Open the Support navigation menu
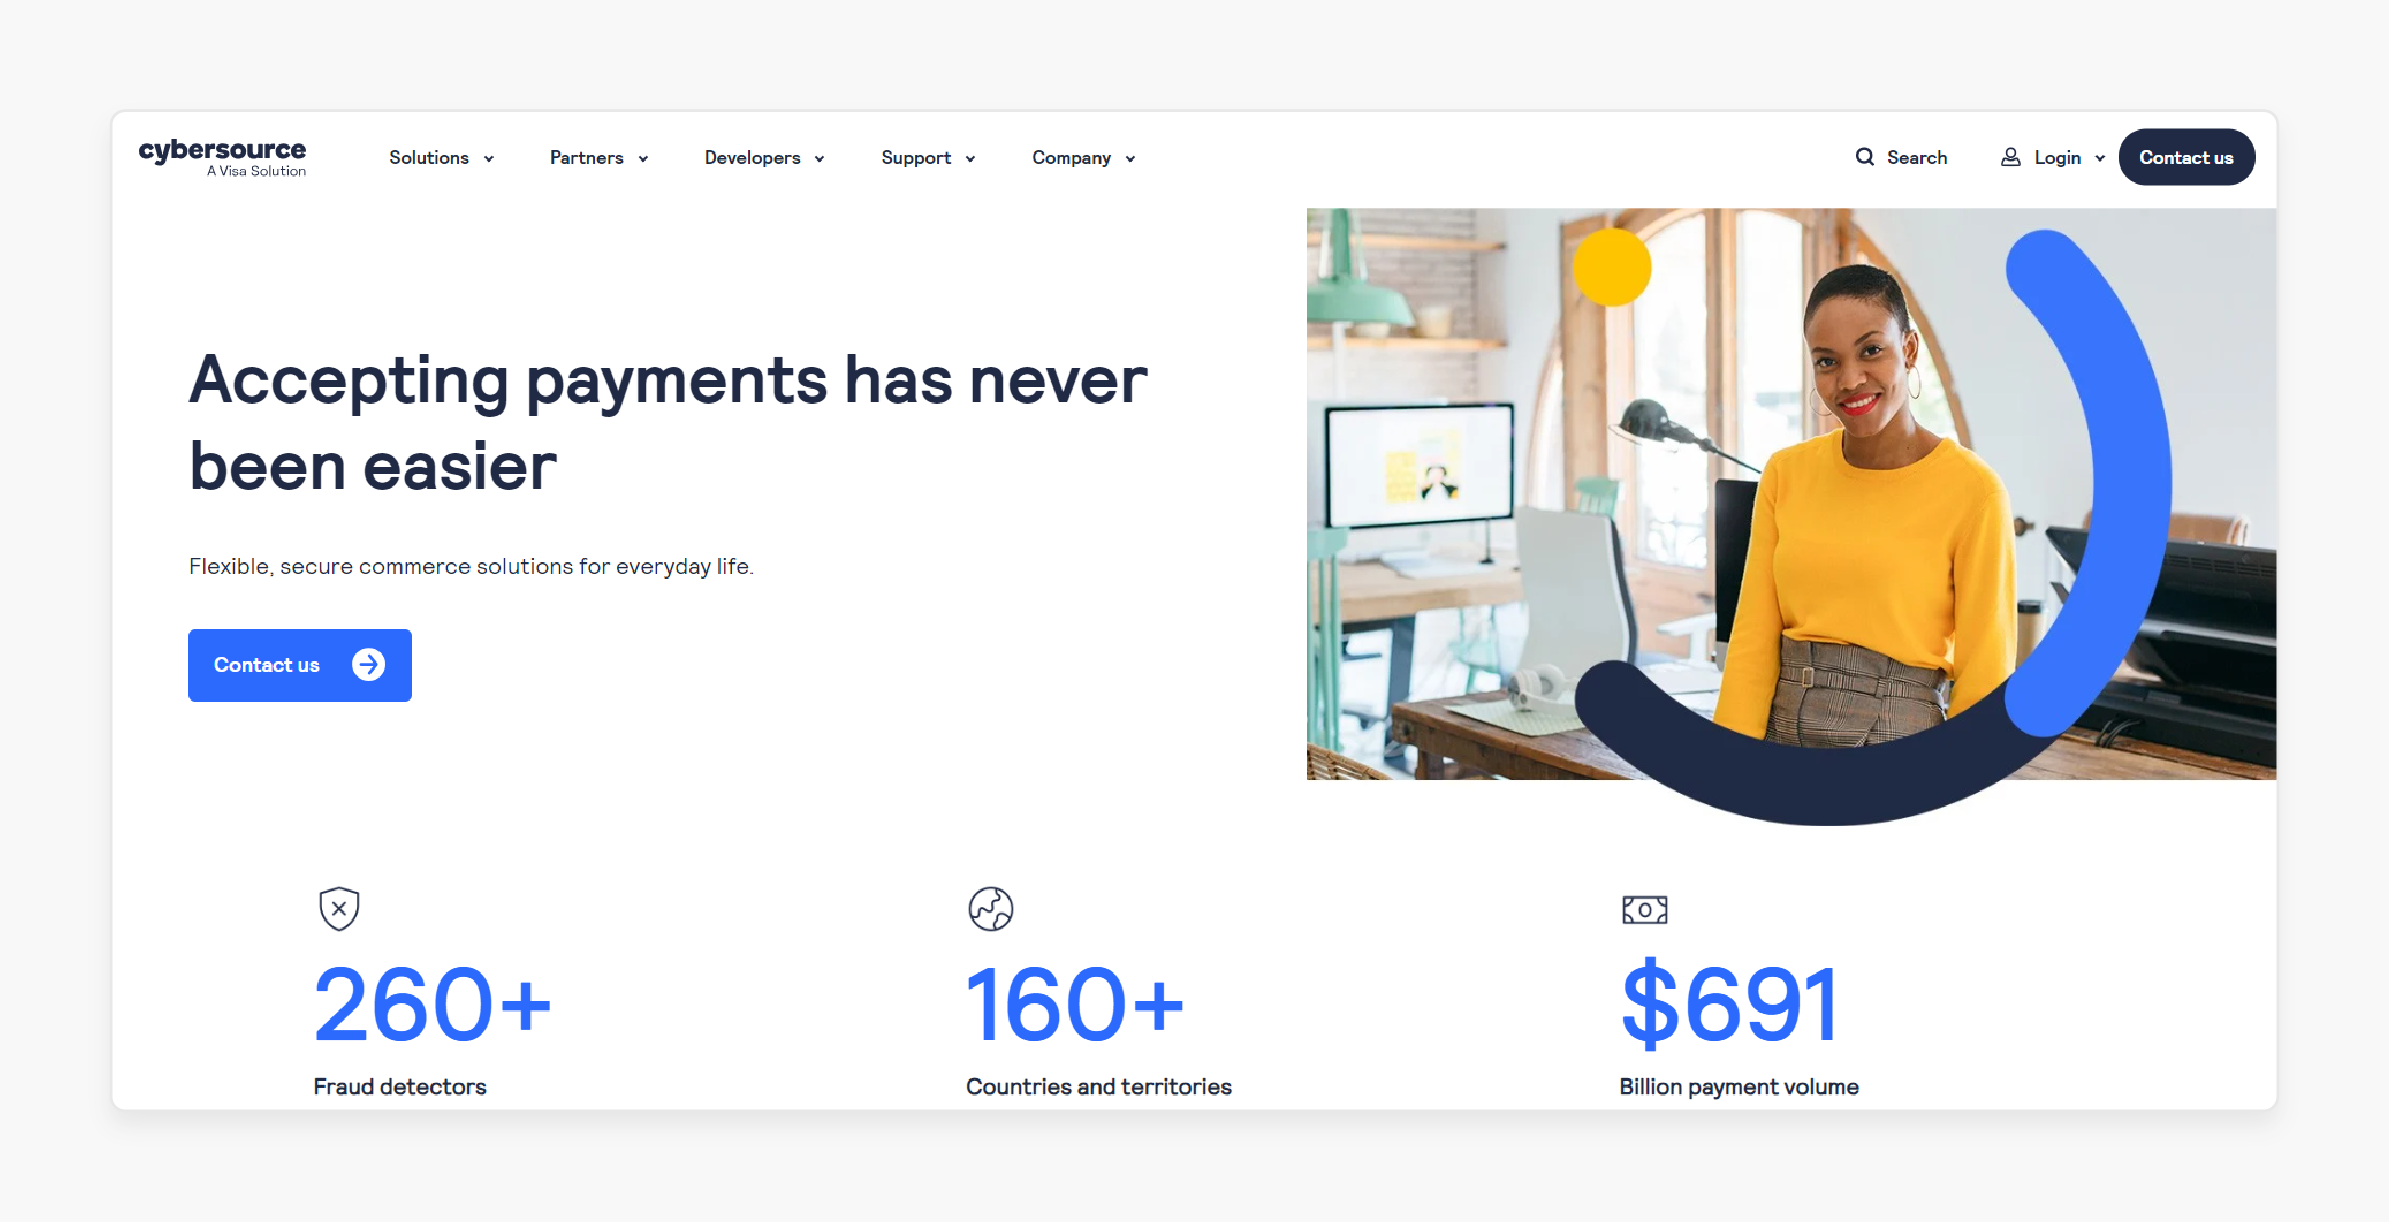Screen dimensions: 2389x1222 (x=929, y=156)
